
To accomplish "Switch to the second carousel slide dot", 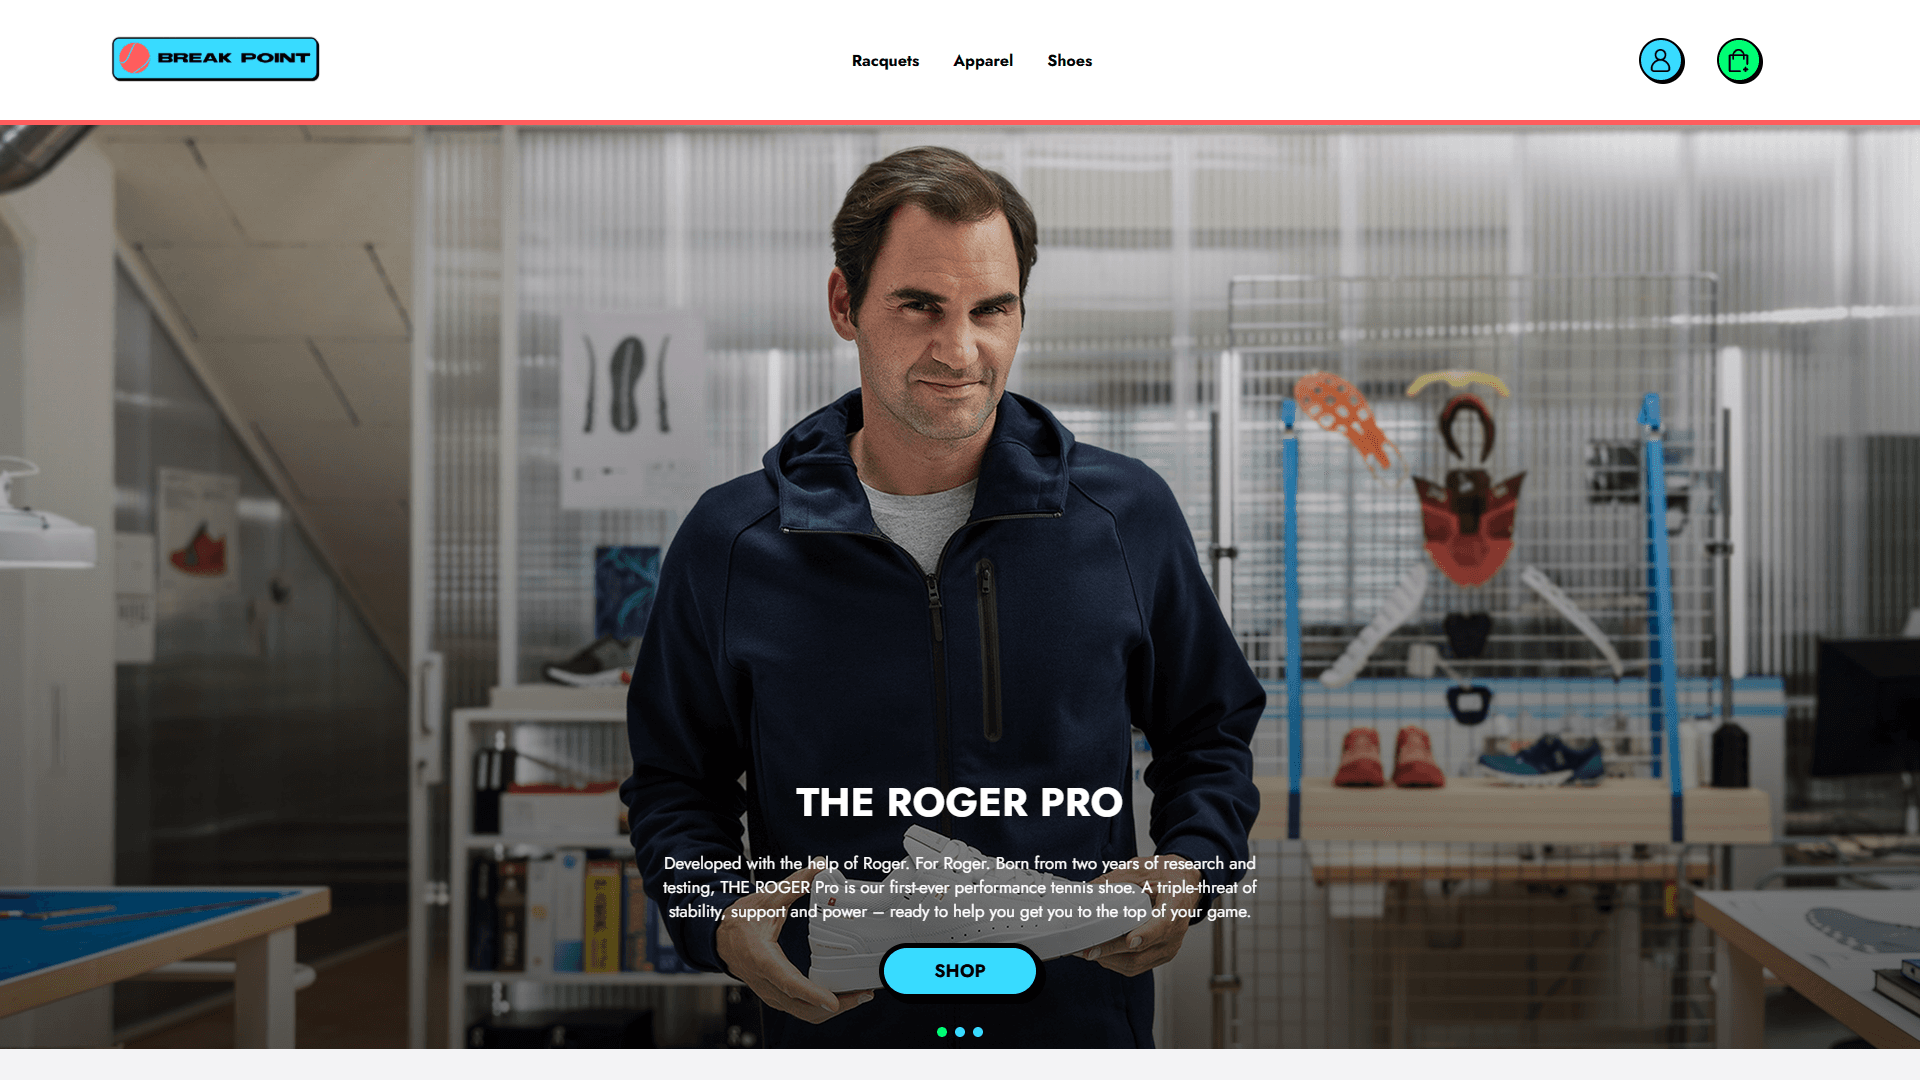I will 960,1032.
